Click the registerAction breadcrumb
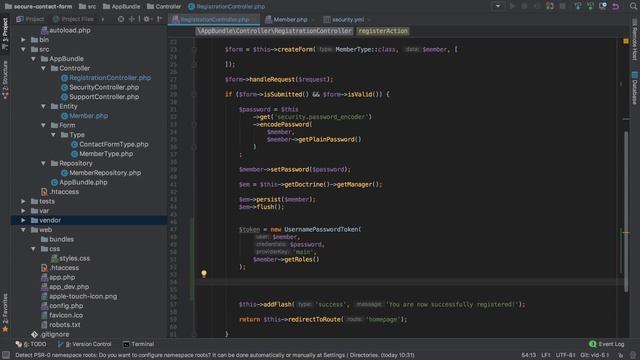The height and width of the screenshot is (360, 640). coord(383,31)
